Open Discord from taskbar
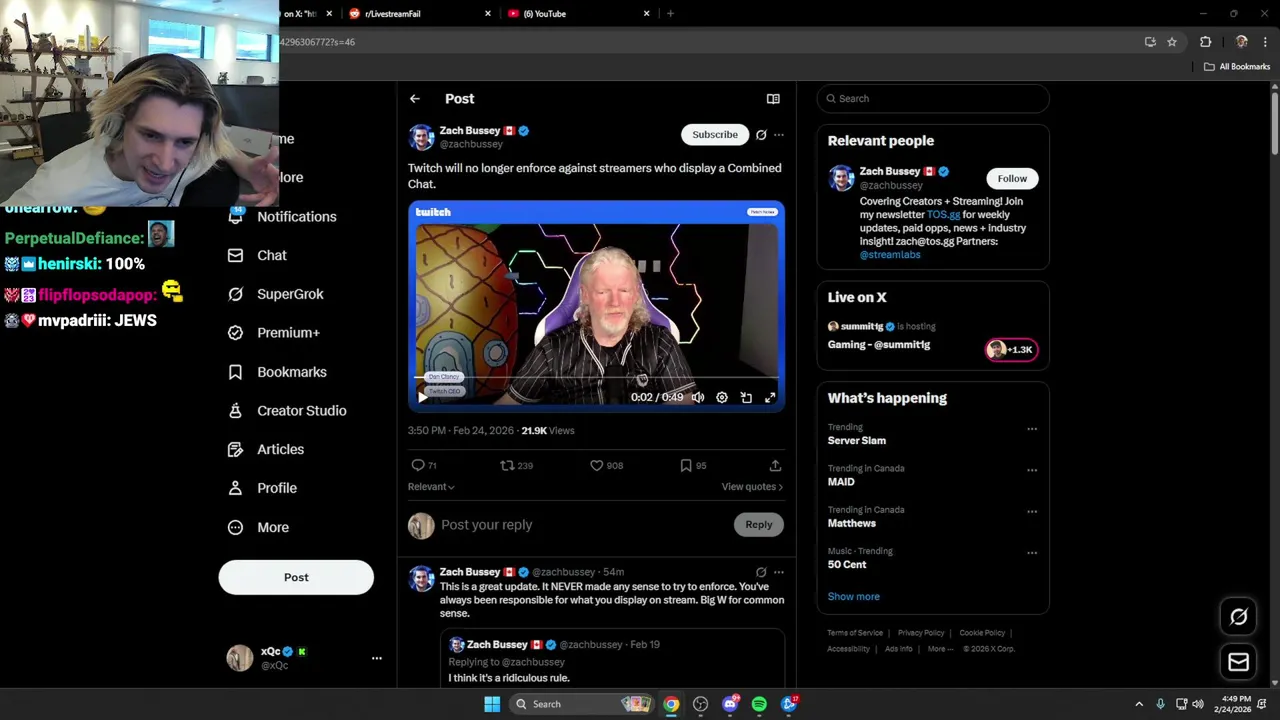Viewport: 1280px width, 720px height. (x=730, y=705)
